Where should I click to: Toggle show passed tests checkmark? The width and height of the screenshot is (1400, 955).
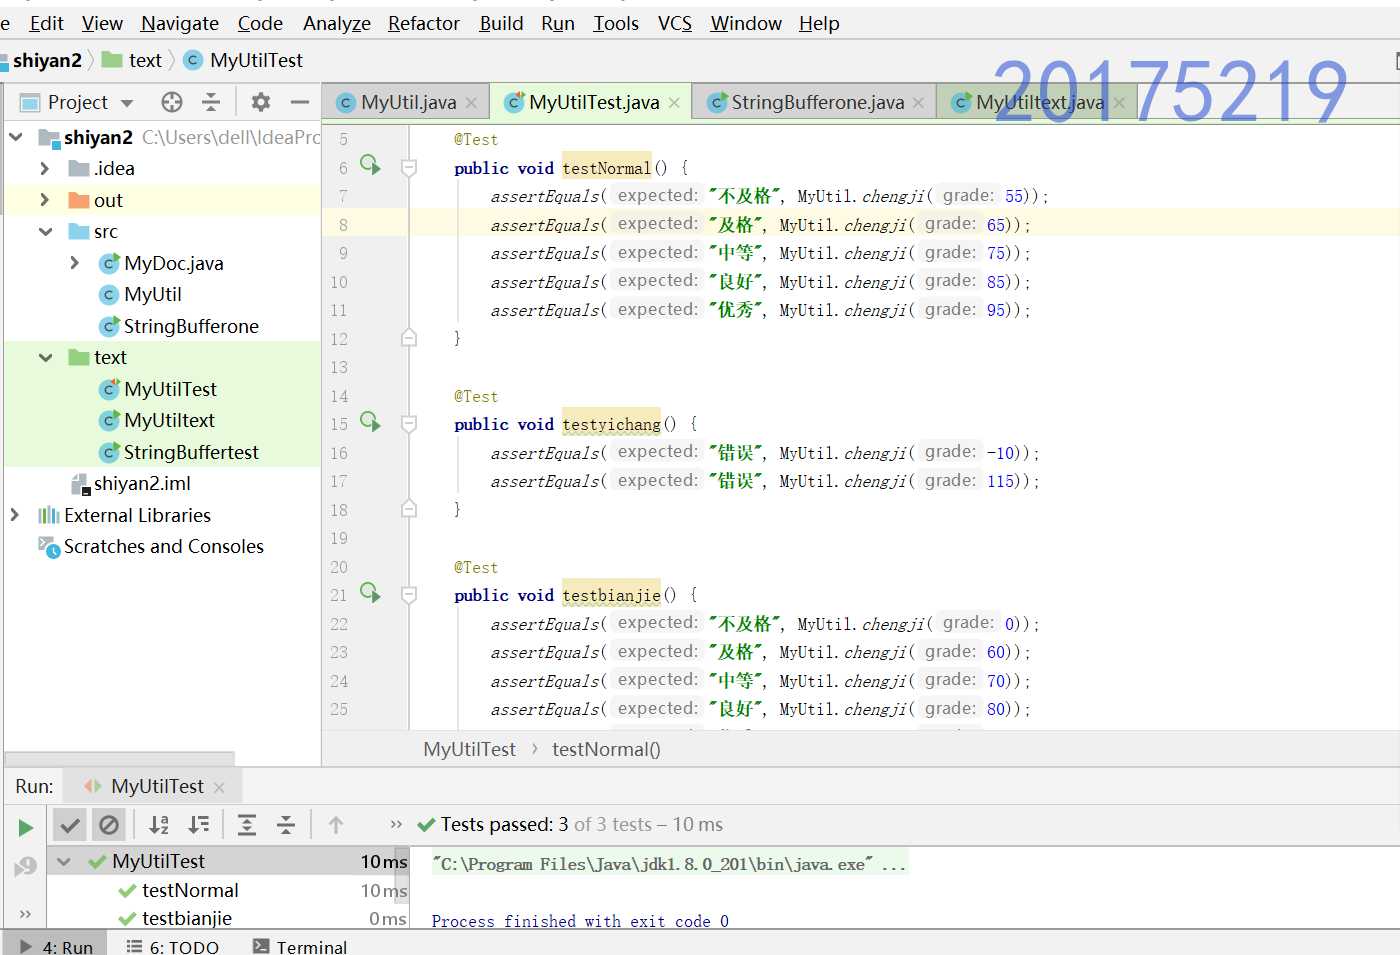point(69,825)
